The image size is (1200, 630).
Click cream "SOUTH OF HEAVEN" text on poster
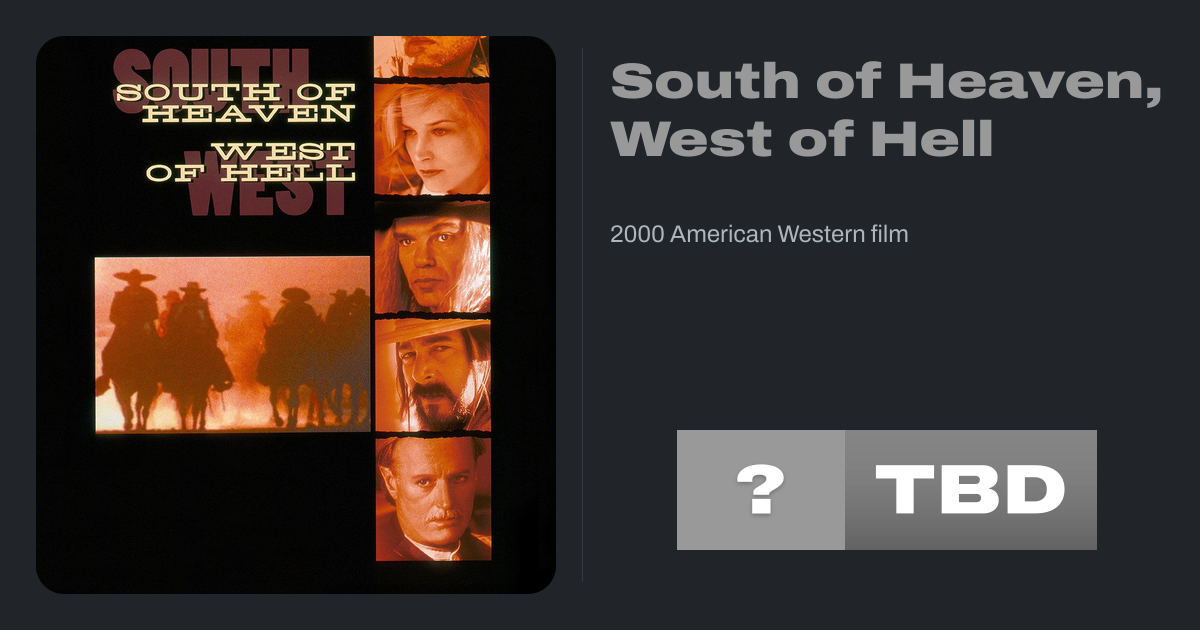click(235, 103)
